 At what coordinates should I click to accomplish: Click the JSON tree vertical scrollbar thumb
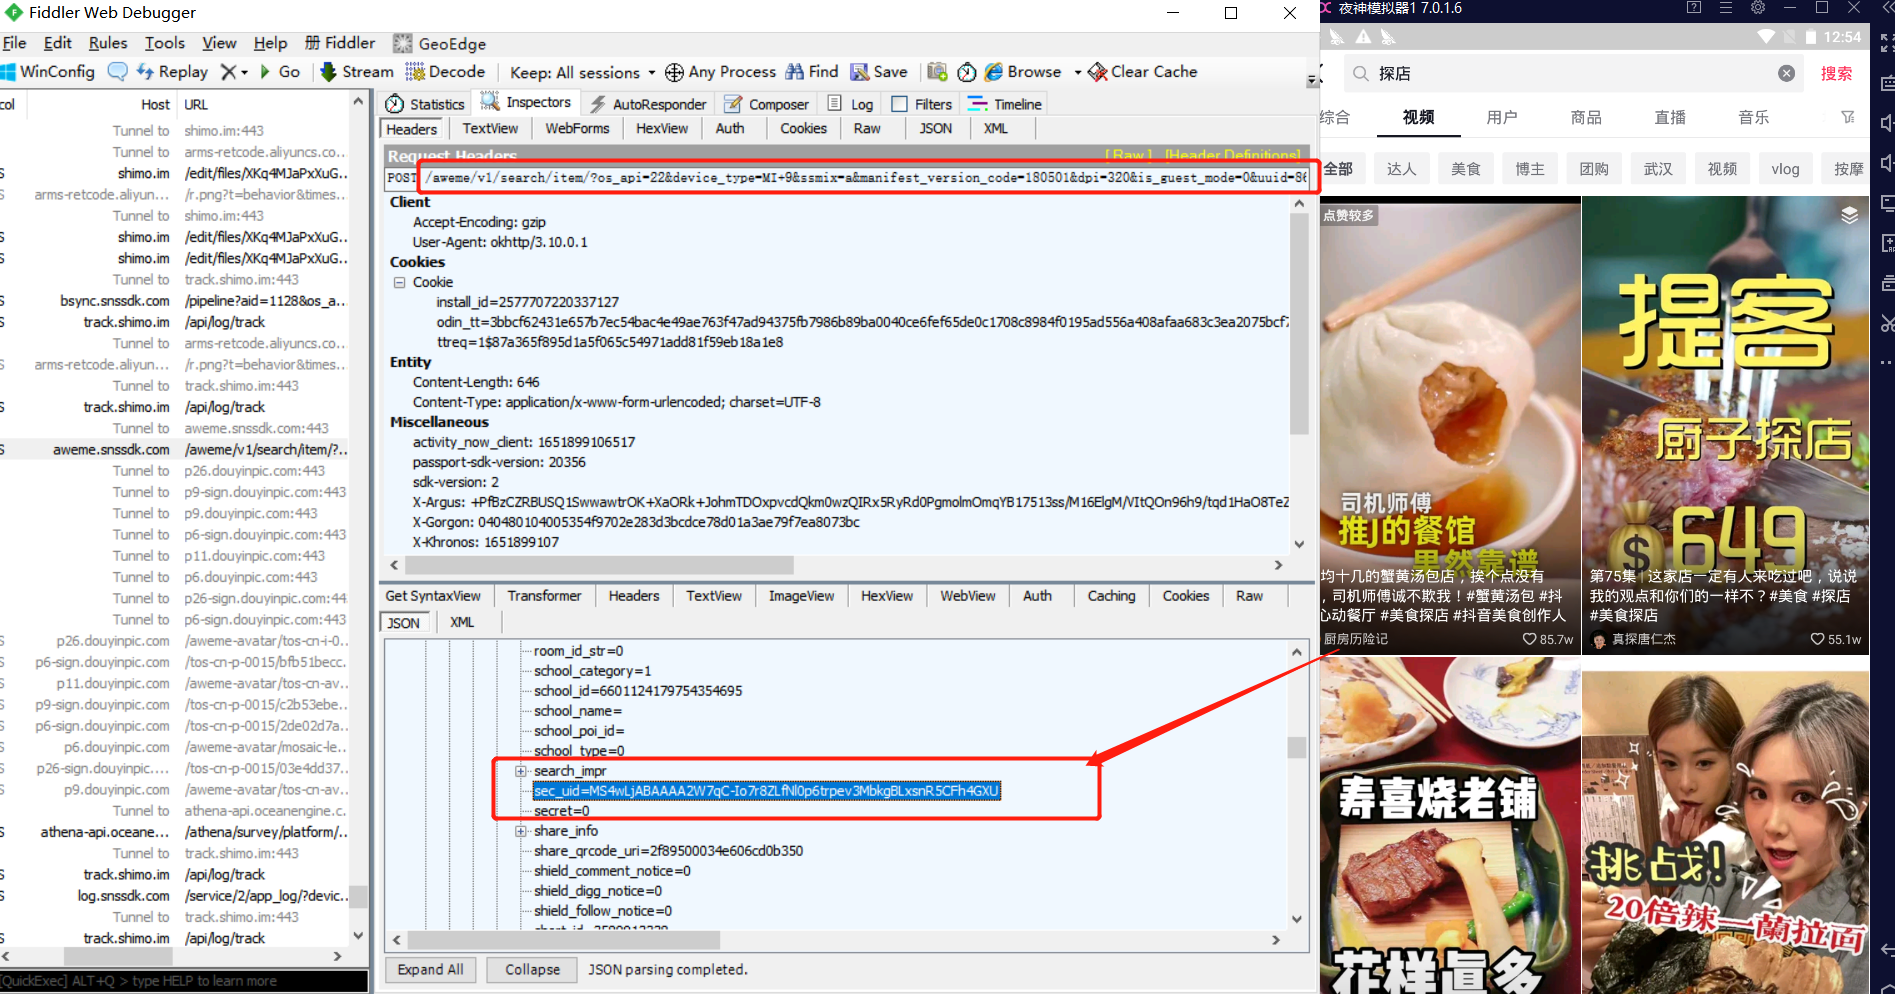tap(1297, 748)
